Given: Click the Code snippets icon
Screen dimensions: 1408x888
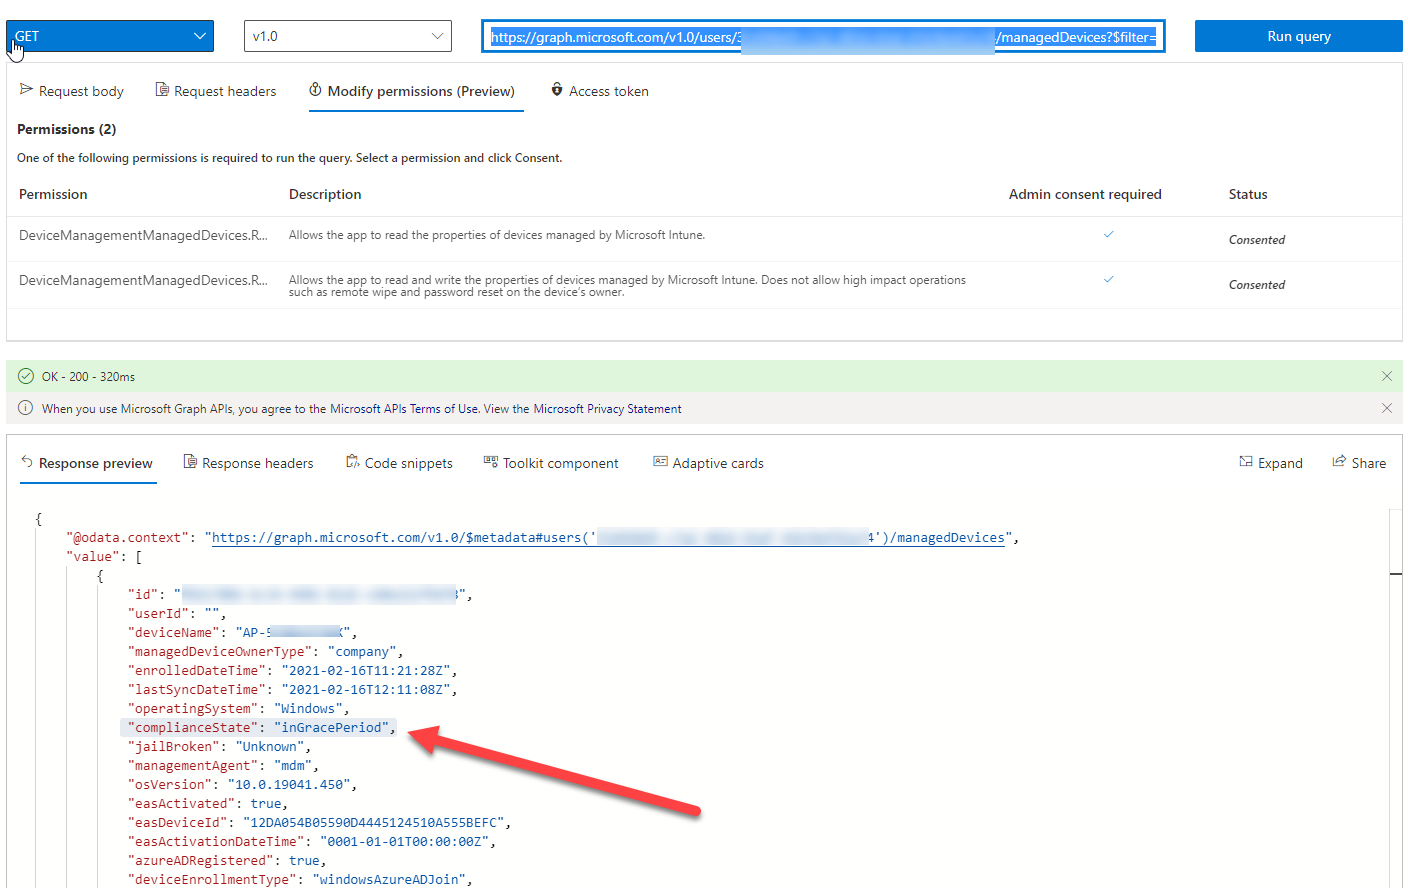Looking at the screenshot, I should (x=353, y=461).
